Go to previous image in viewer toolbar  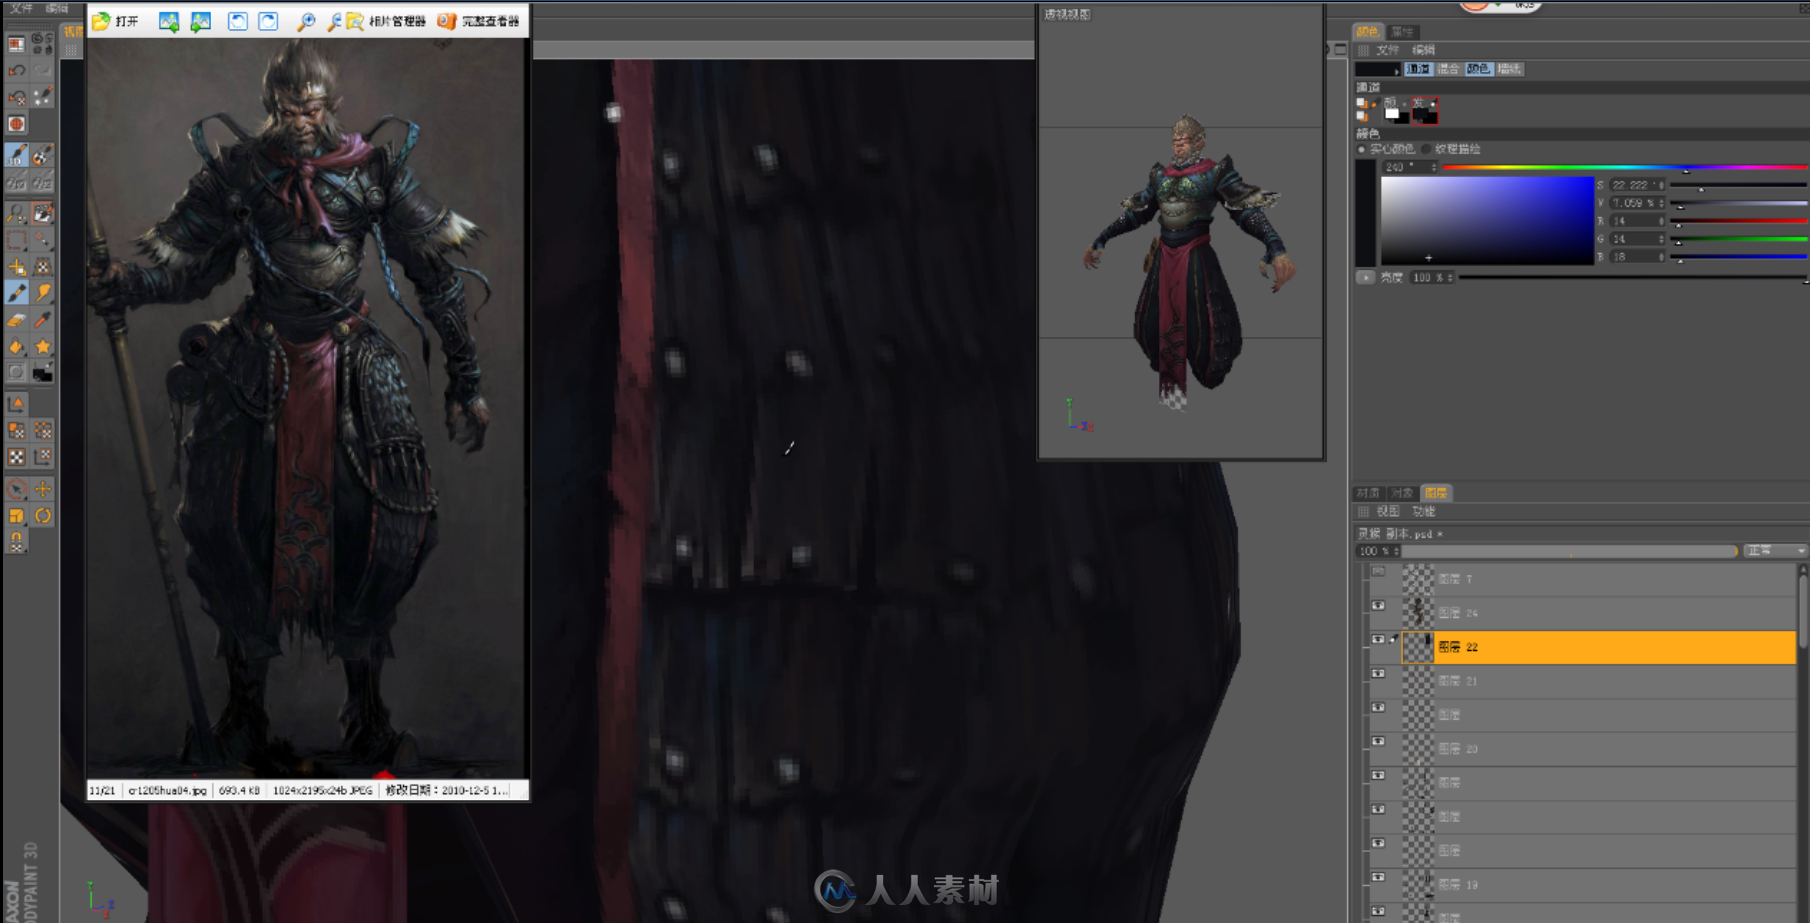click(169, 21)
